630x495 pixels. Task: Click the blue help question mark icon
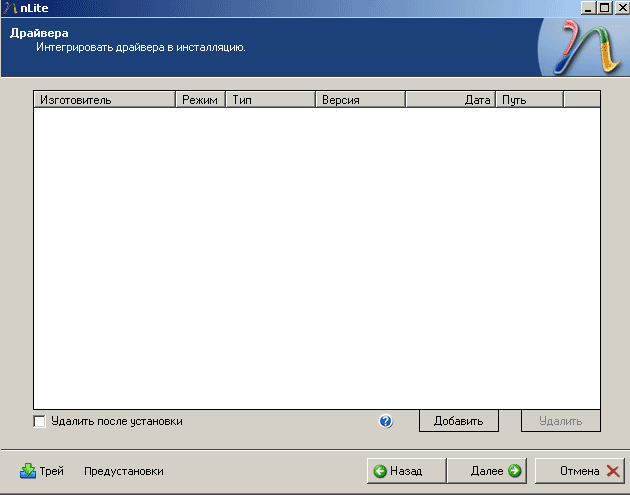click(x=386, y=421)
